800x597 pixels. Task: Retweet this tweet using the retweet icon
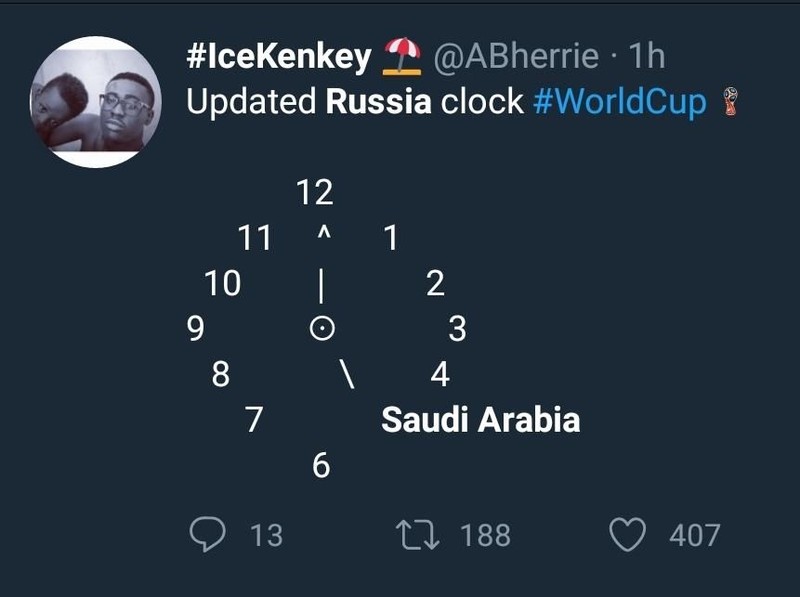tap(418, 534)
